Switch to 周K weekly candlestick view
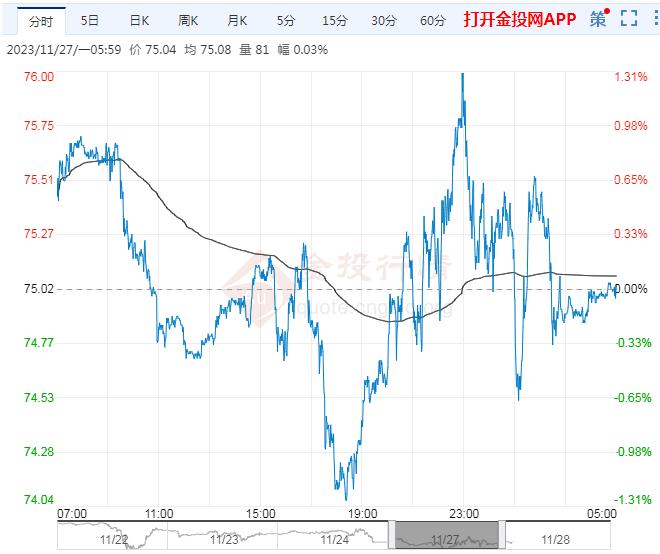Viewport: 660px width, 554px height. [188, 20]
